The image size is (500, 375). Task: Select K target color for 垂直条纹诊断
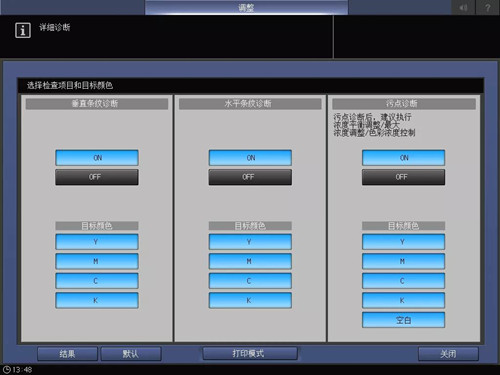click(97, 300)
